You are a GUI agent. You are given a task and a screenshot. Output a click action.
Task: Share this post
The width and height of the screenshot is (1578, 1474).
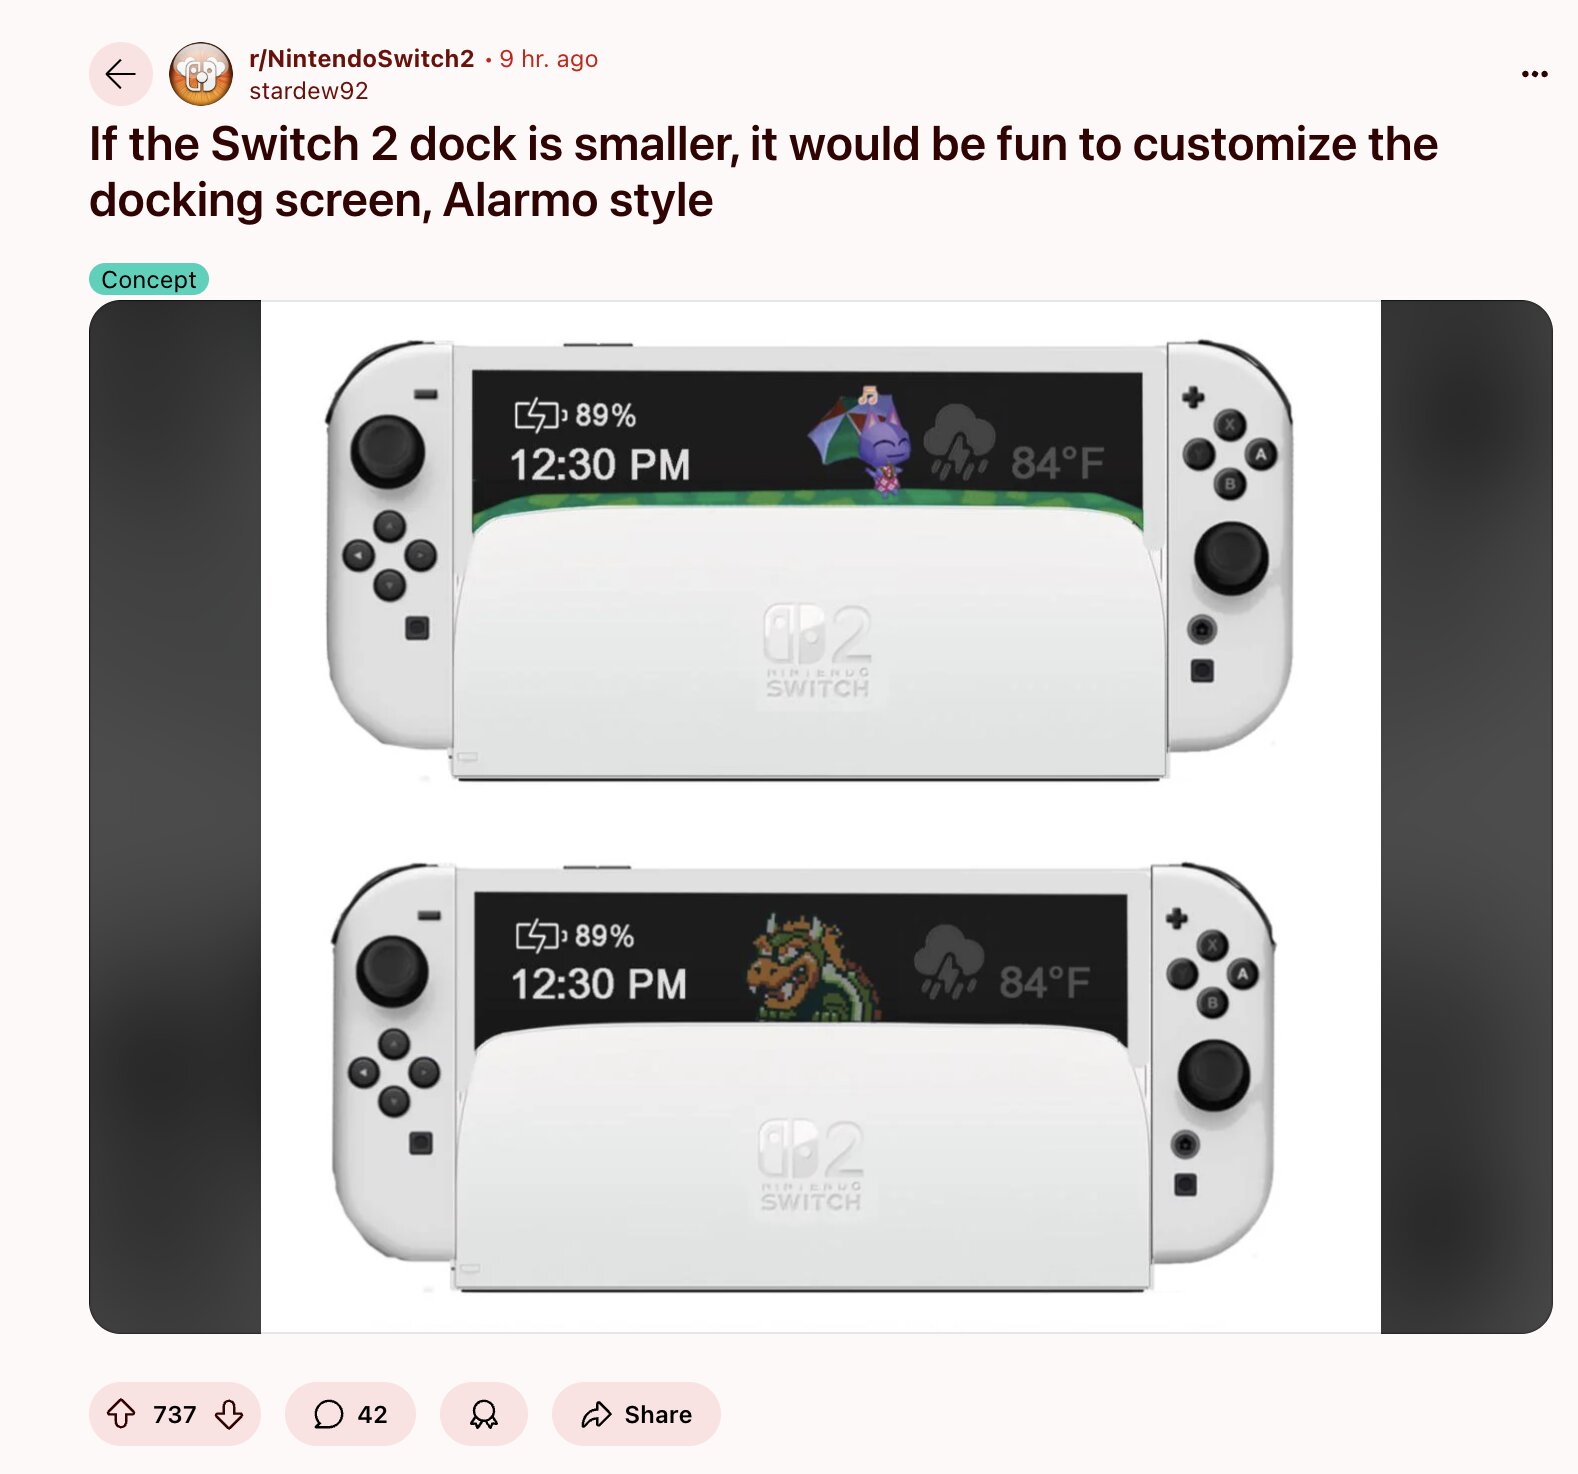(636, 1414)
